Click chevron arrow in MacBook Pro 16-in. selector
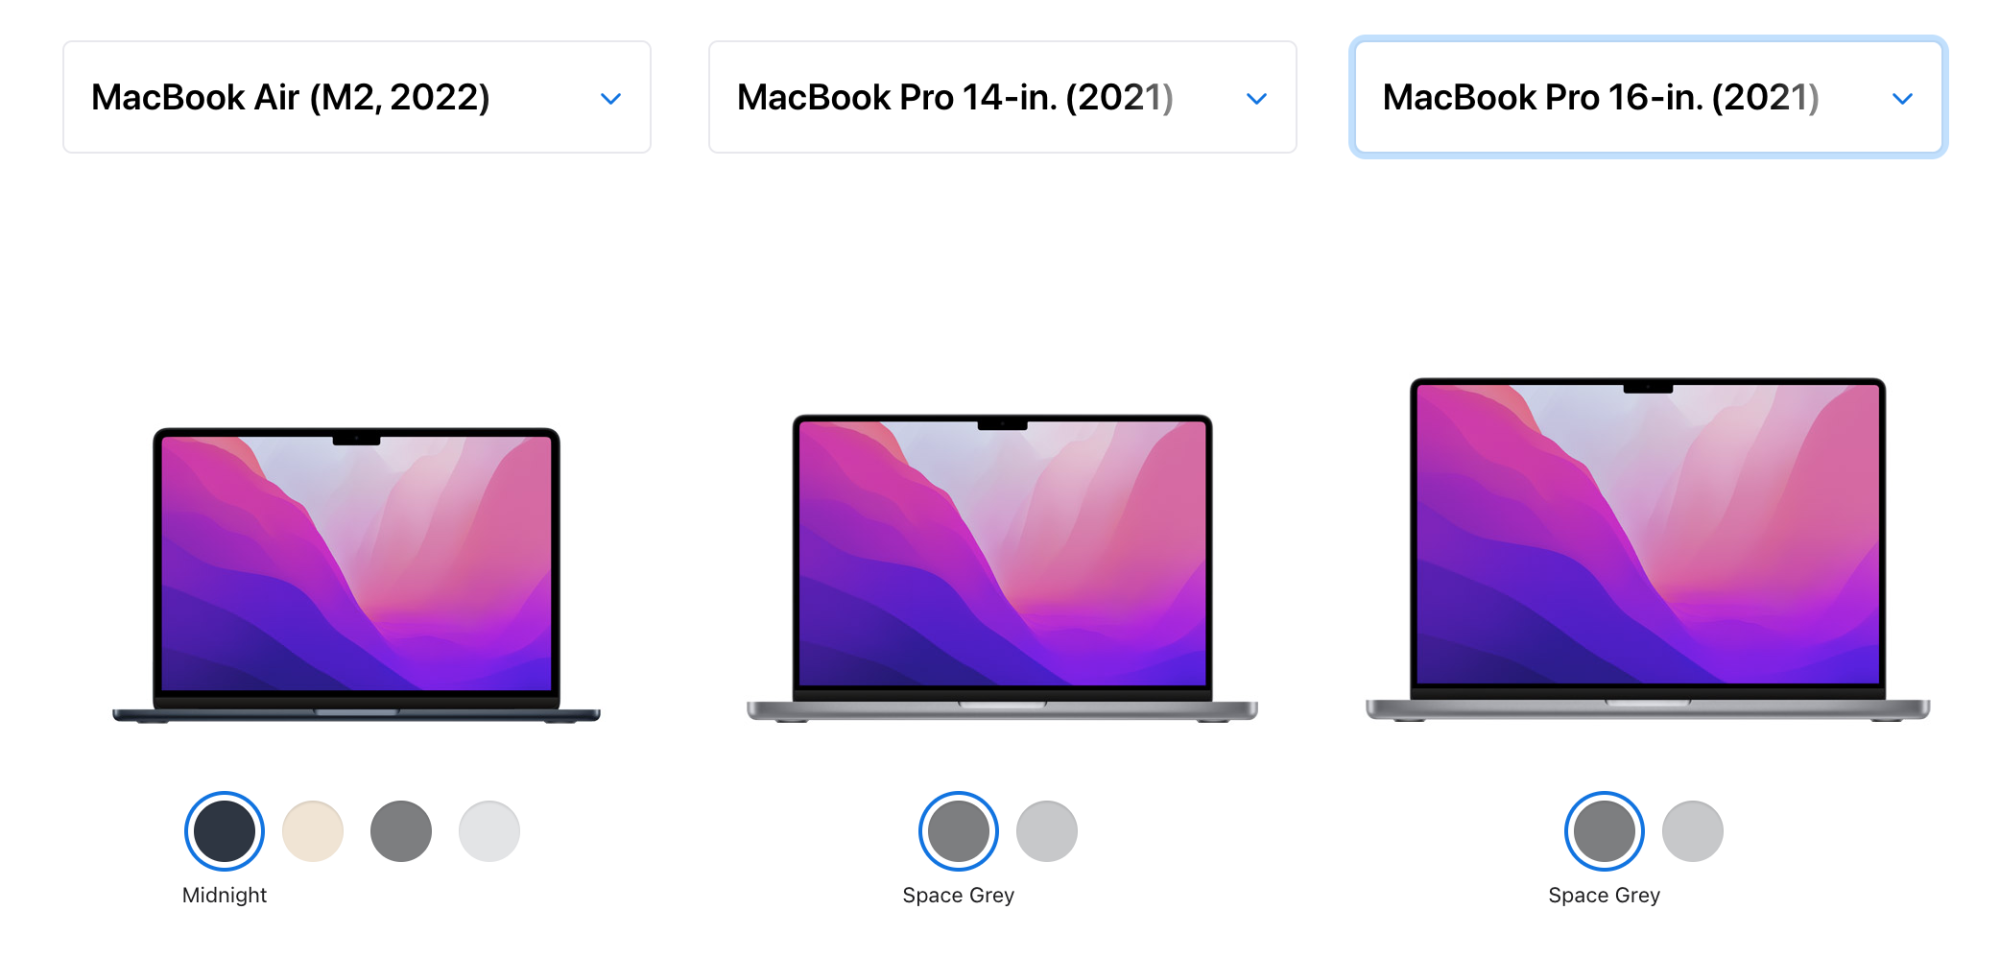This screenshot has width=2000, height=958. click(1903, 98)
